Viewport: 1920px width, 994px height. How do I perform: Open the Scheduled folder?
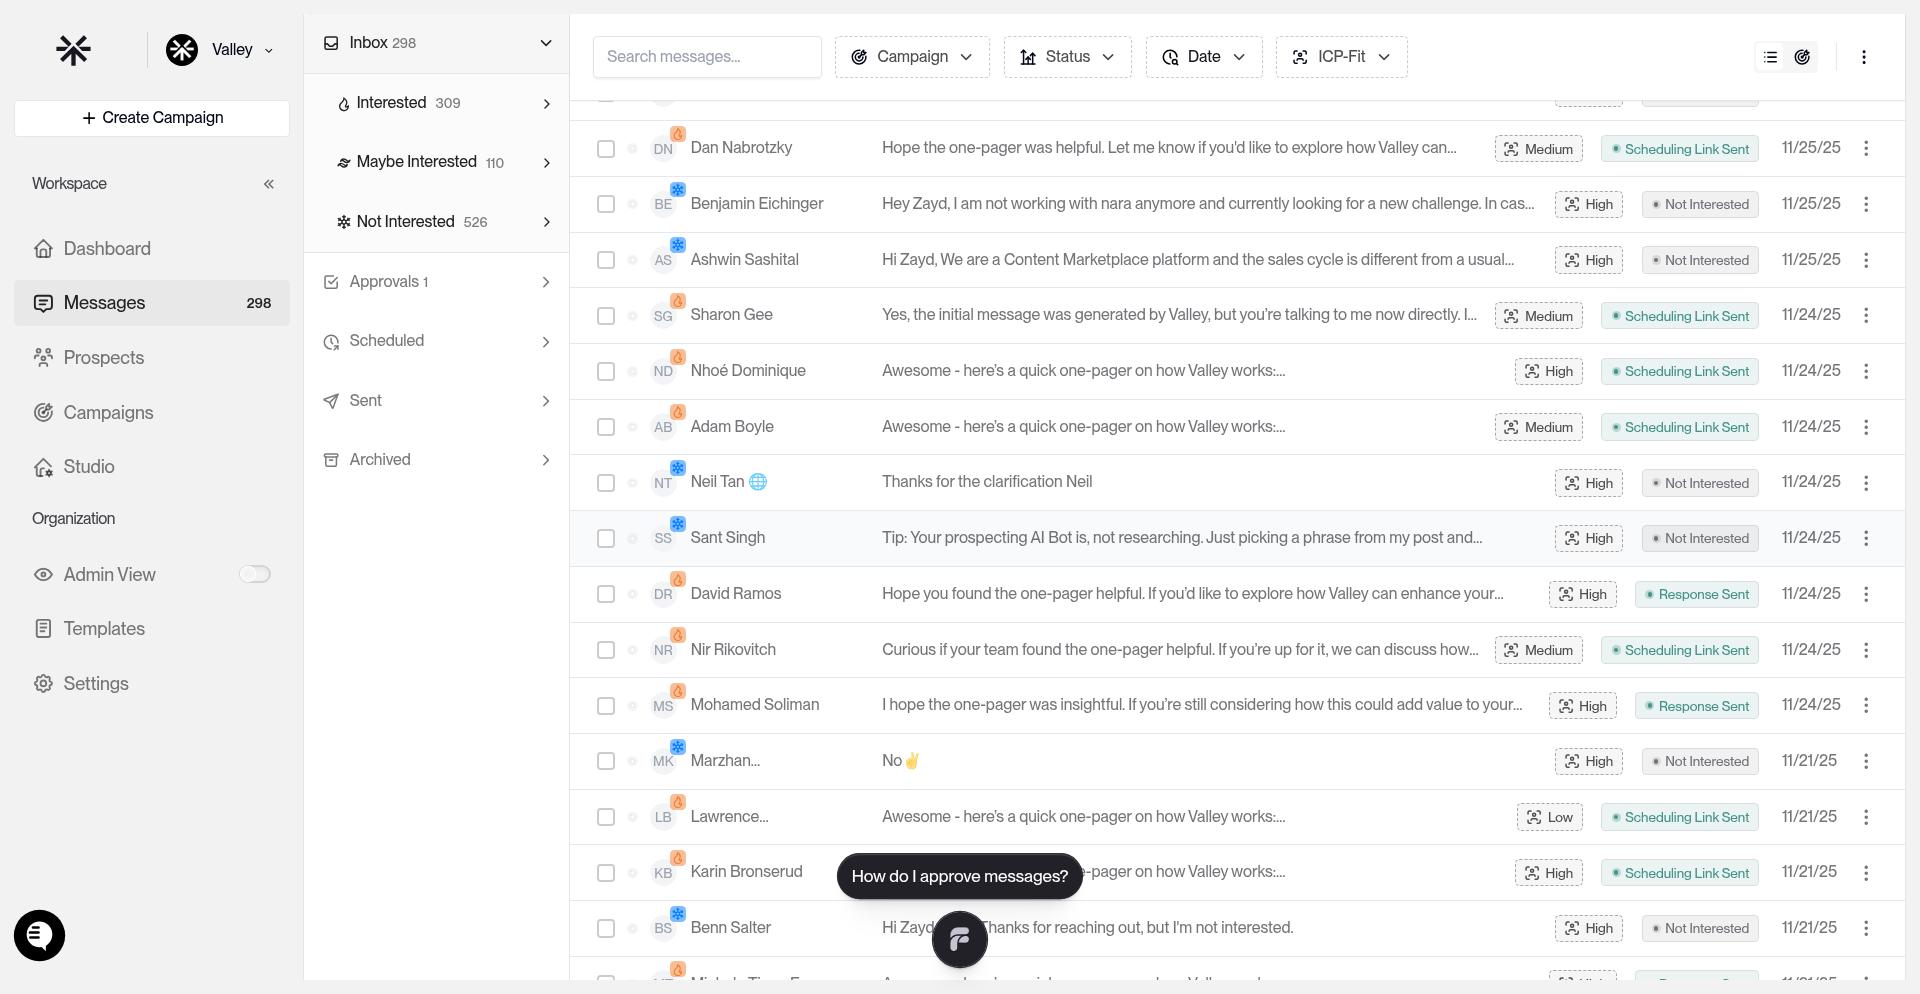[437, 341]
